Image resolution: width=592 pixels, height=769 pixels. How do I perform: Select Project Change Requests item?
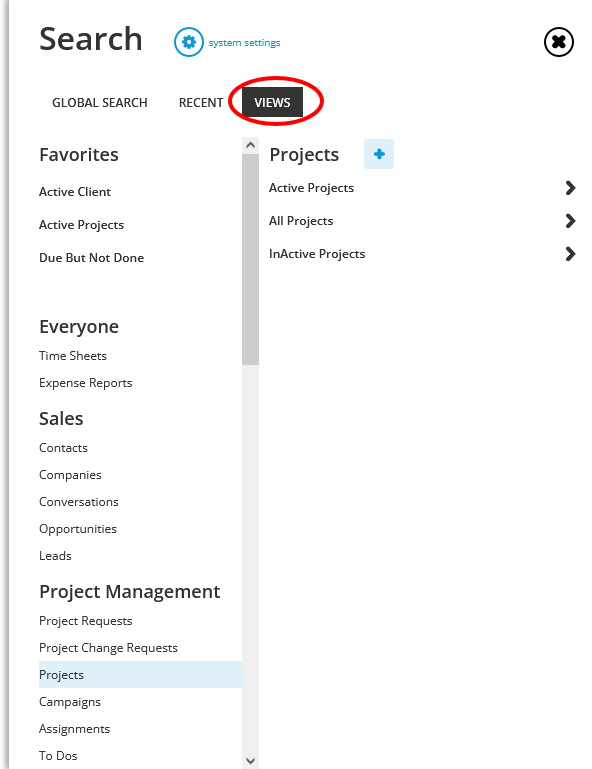coord(108,648)
